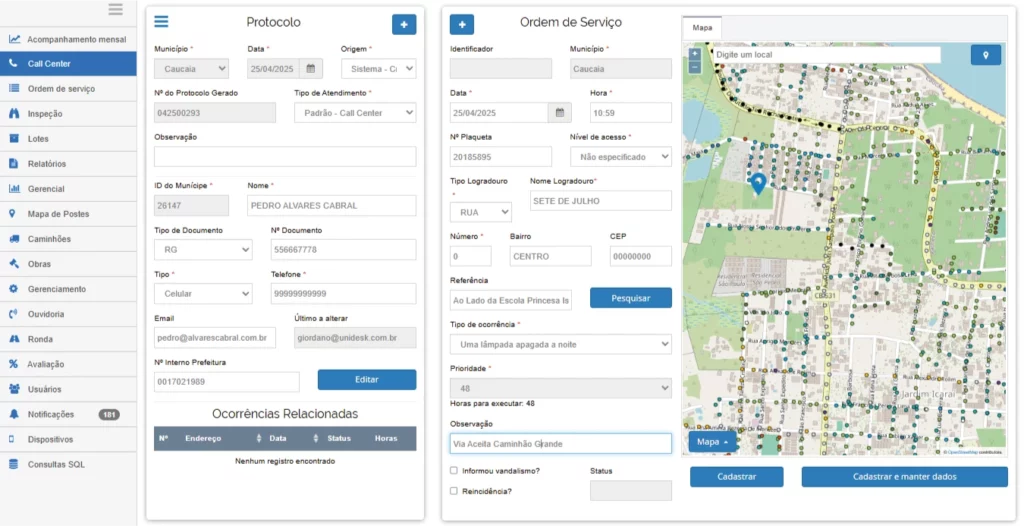1024x526 pixels.
Task: Click the plus button in Protocolo header
Action: (404, 24)
